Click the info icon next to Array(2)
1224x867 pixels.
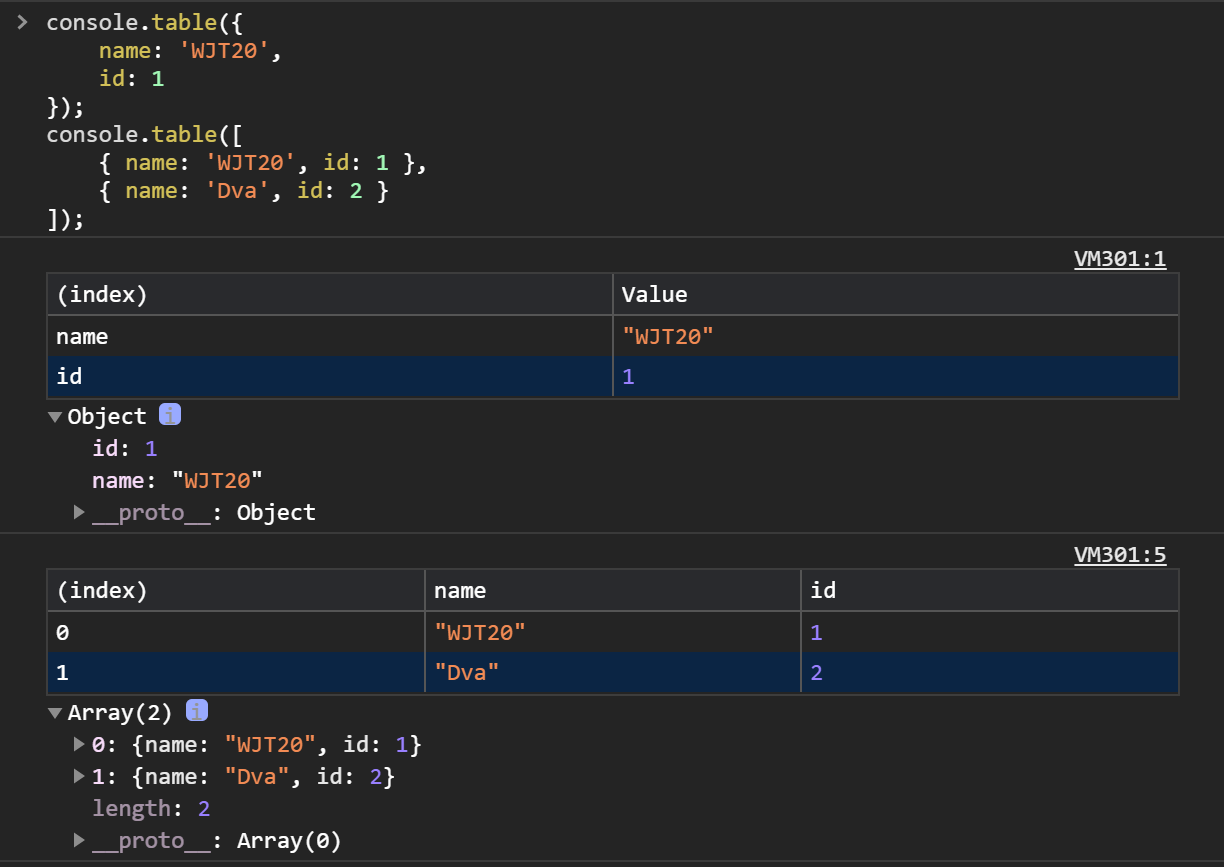click(197, 711)
